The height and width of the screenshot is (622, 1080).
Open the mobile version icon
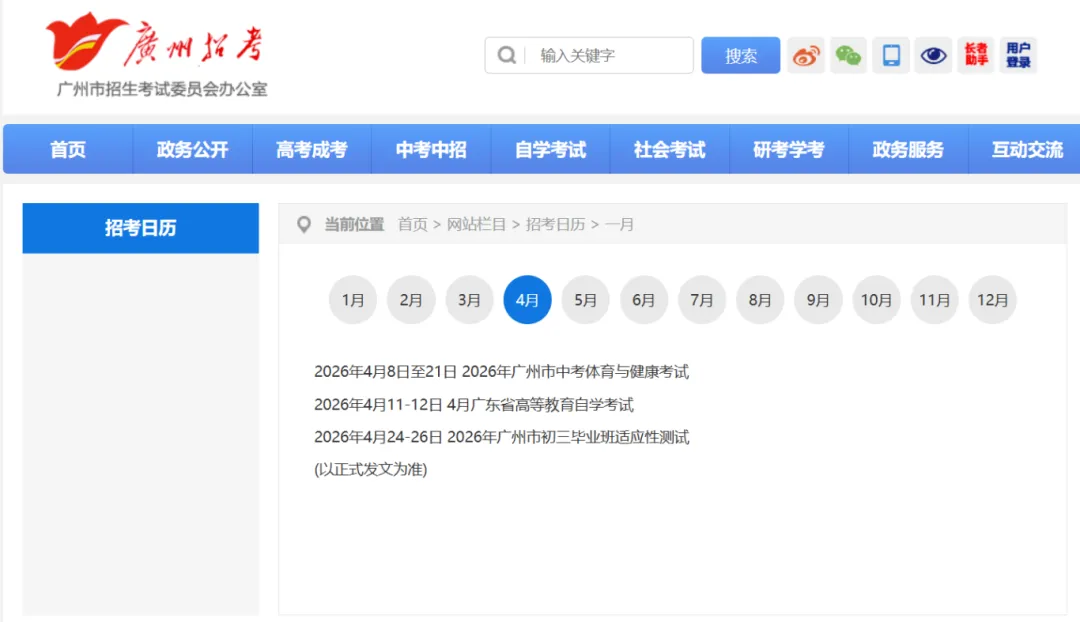click(890, 56)
